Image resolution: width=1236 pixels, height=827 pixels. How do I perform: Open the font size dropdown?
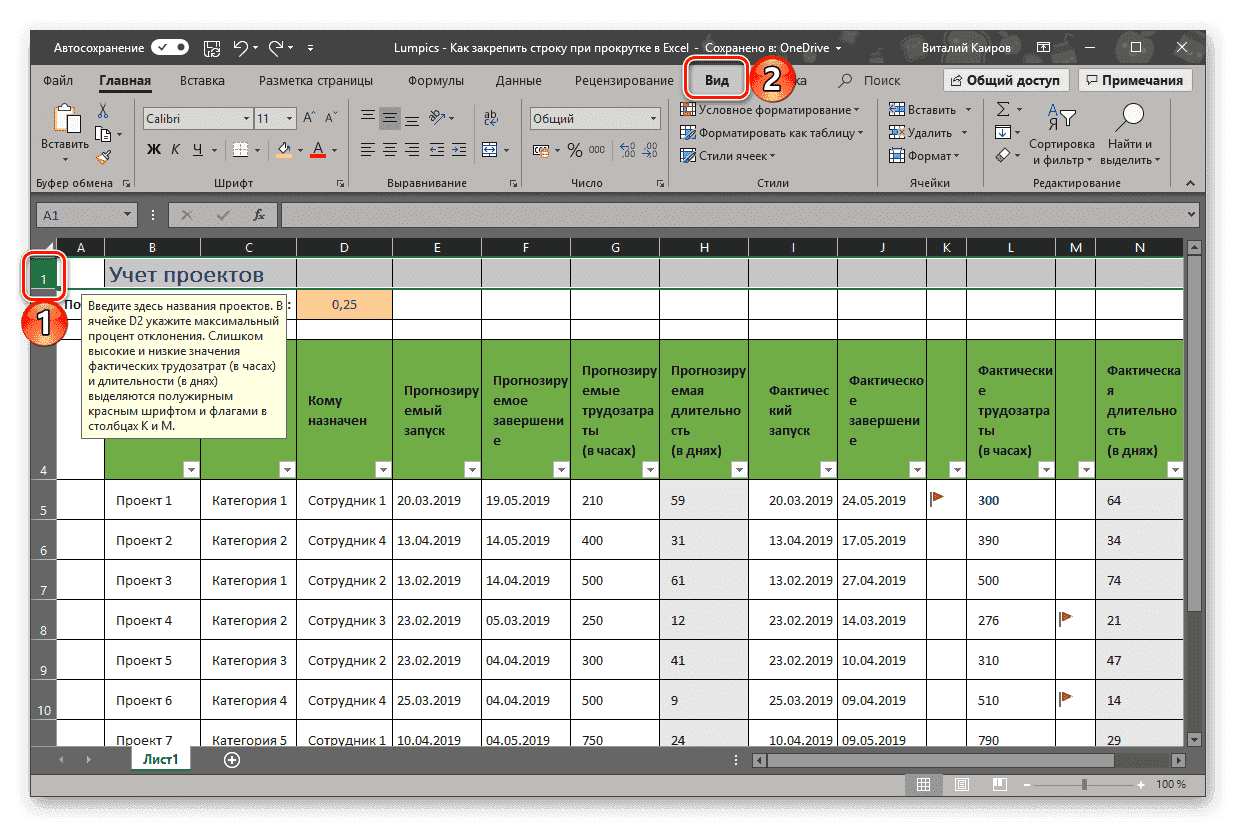pyautogui.click(x=288, y=118)
